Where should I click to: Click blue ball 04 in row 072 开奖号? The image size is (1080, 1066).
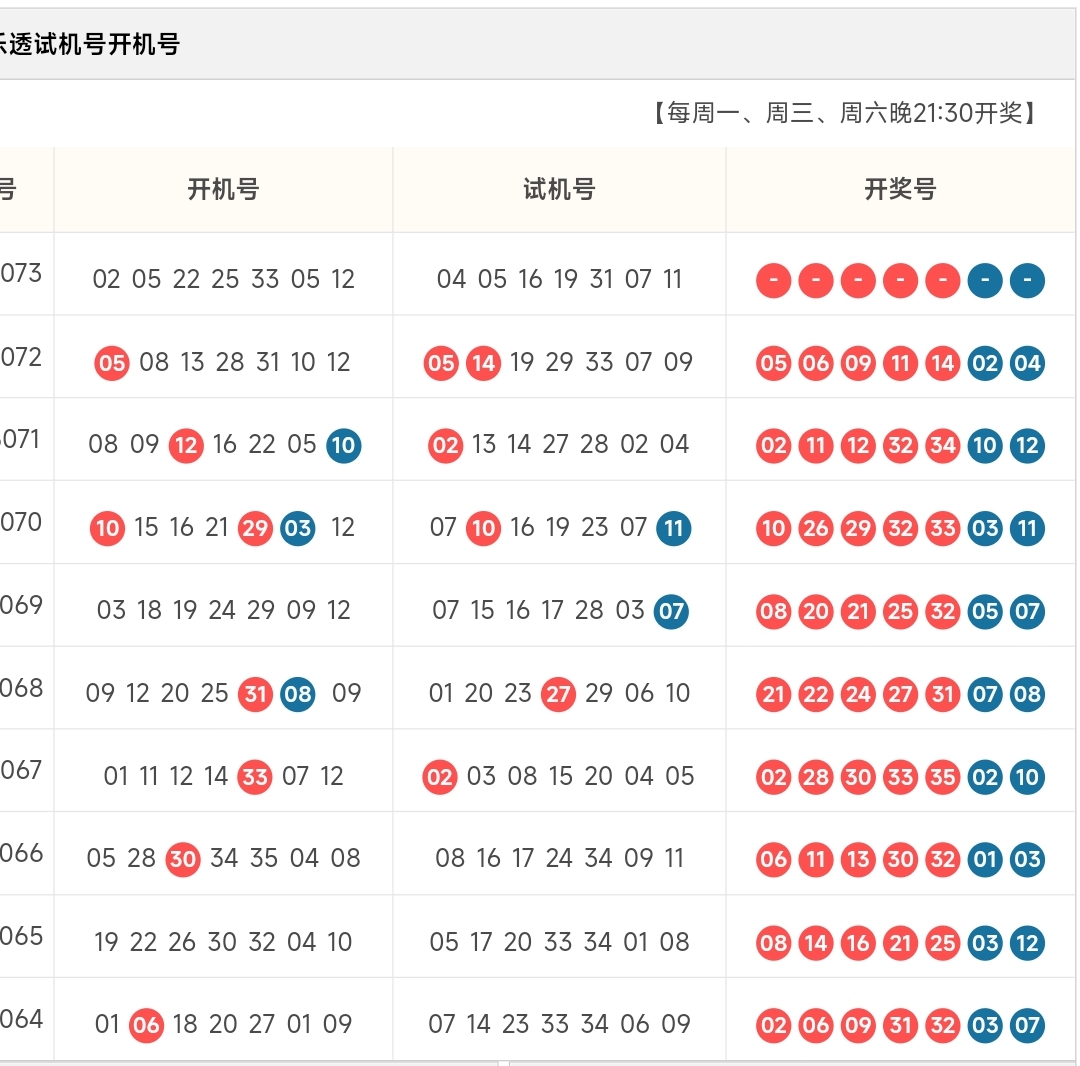[x=1027, y=363]
